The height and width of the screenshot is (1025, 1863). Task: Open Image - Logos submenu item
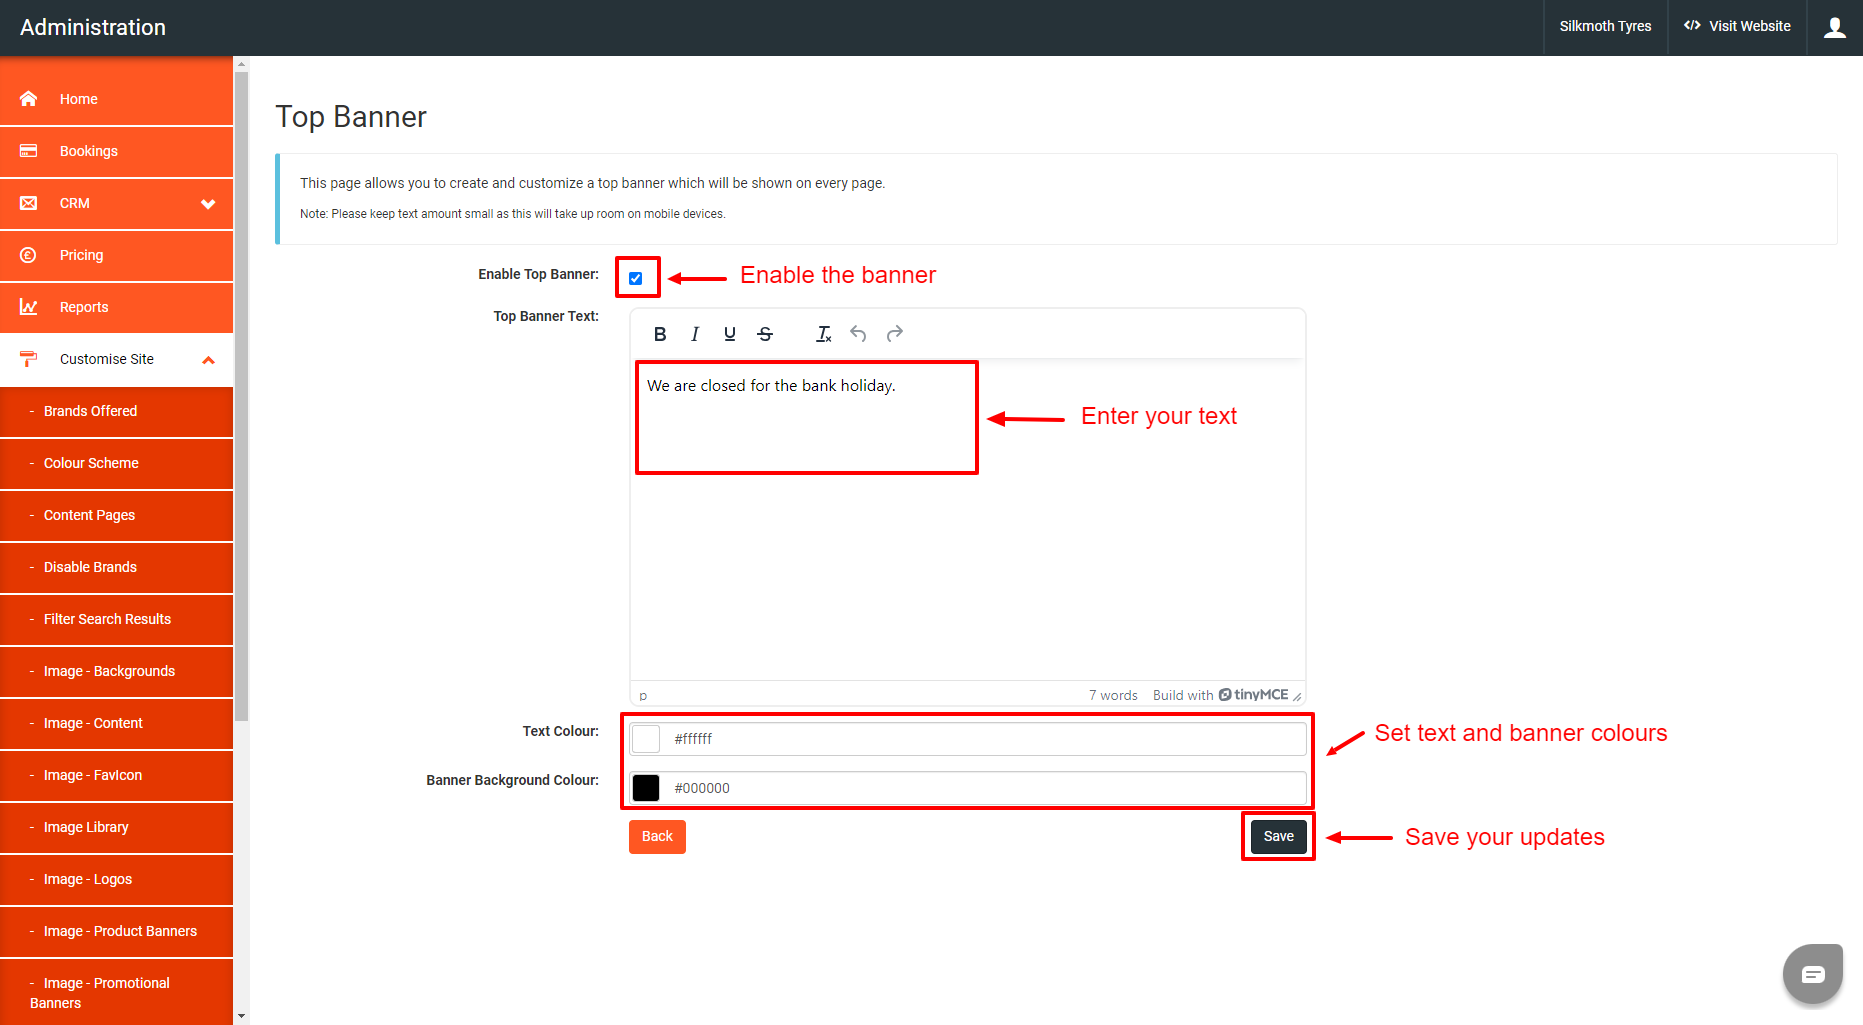[116, 879]
